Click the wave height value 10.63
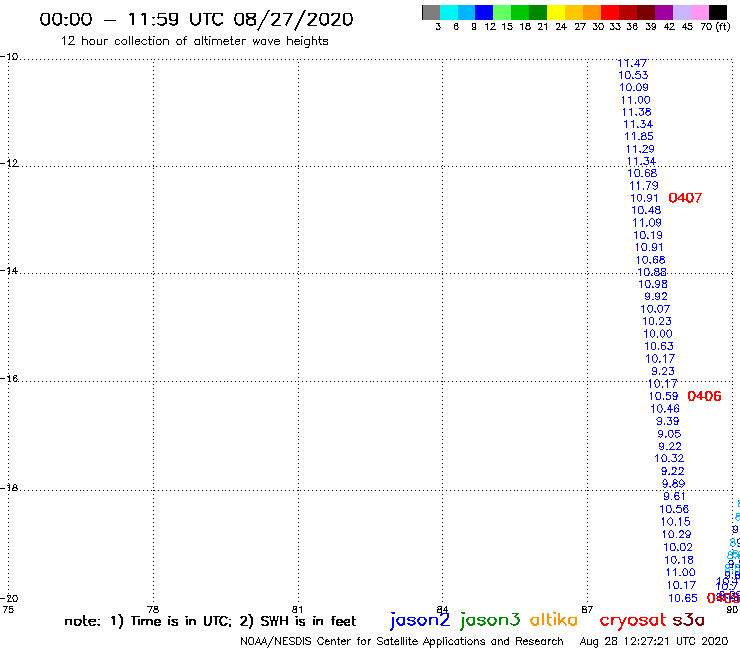Viewport: 740px width, 650px height. click(659, 346)
